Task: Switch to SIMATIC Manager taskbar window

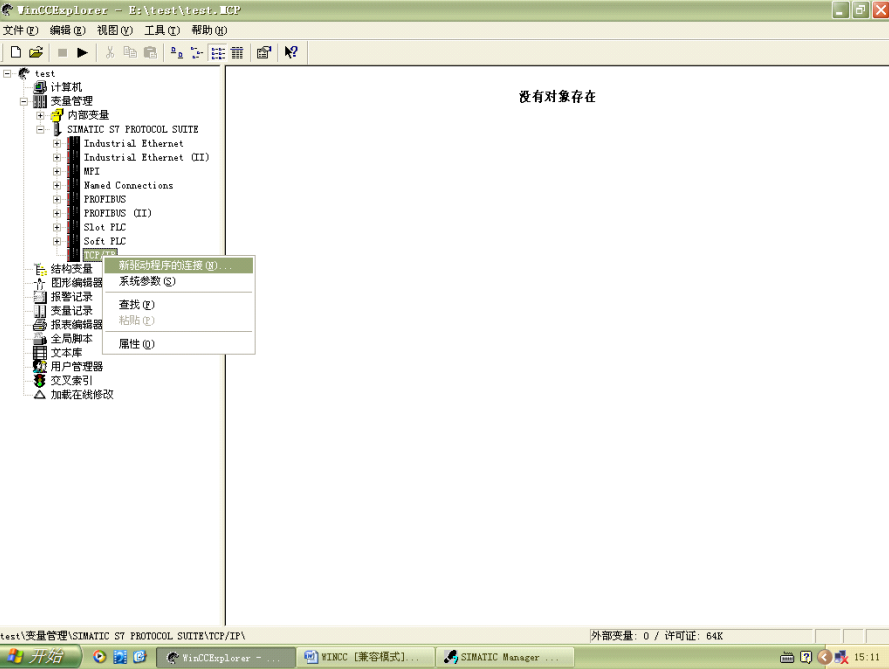Action: point(505,658)
